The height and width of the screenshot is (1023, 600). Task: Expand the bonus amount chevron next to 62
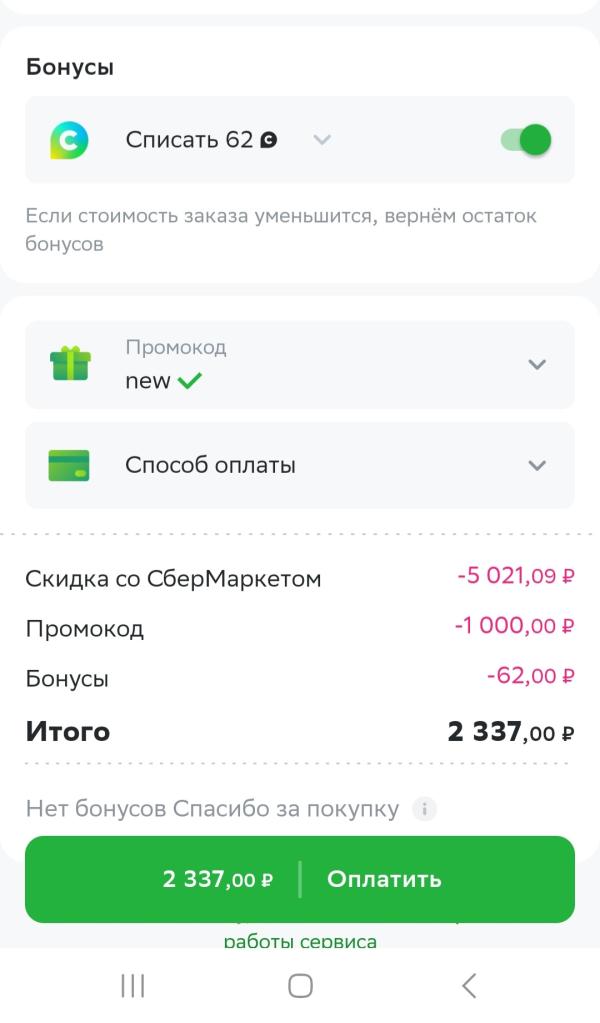click(322, 140)
